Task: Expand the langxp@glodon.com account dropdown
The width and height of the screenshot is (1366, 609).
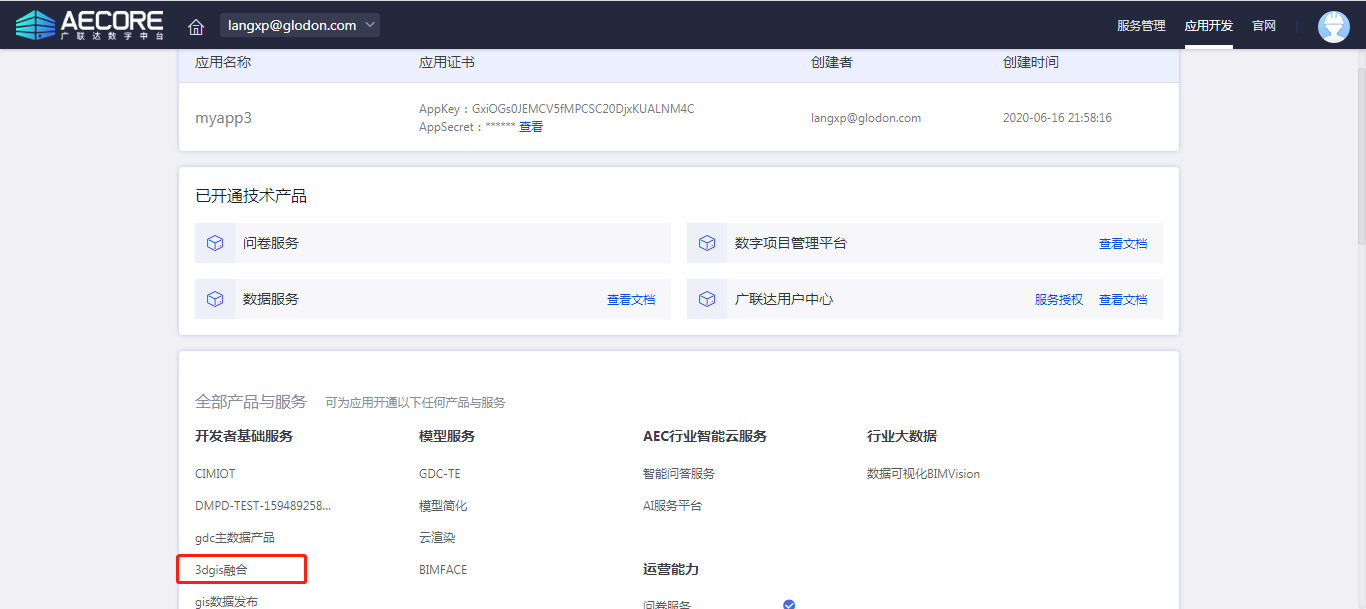Action: coord(299,25)
